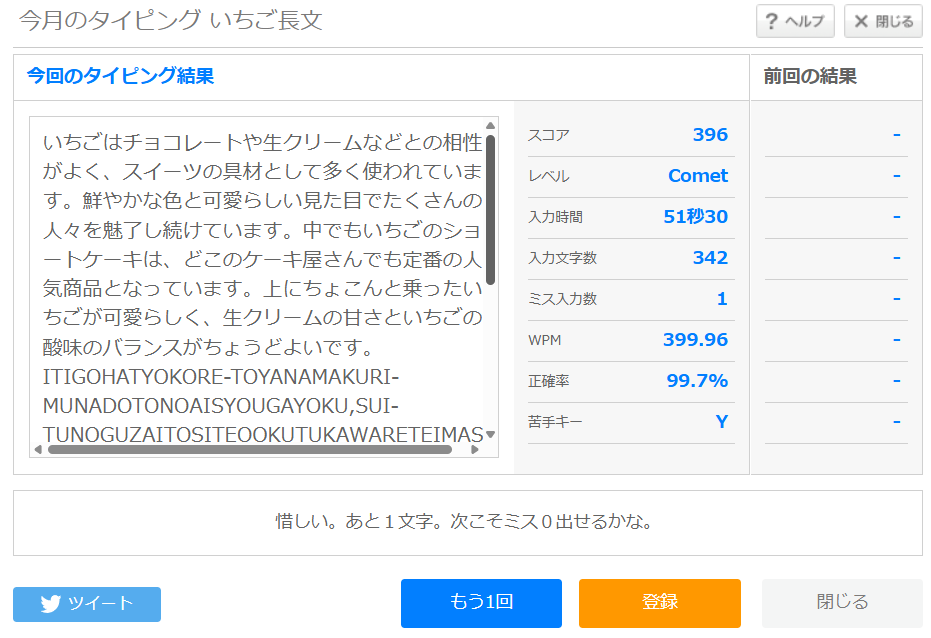Click the top 閉じる button with X icon
The height and width of the screenshot is (638, 931).
[x=883, y=21]
